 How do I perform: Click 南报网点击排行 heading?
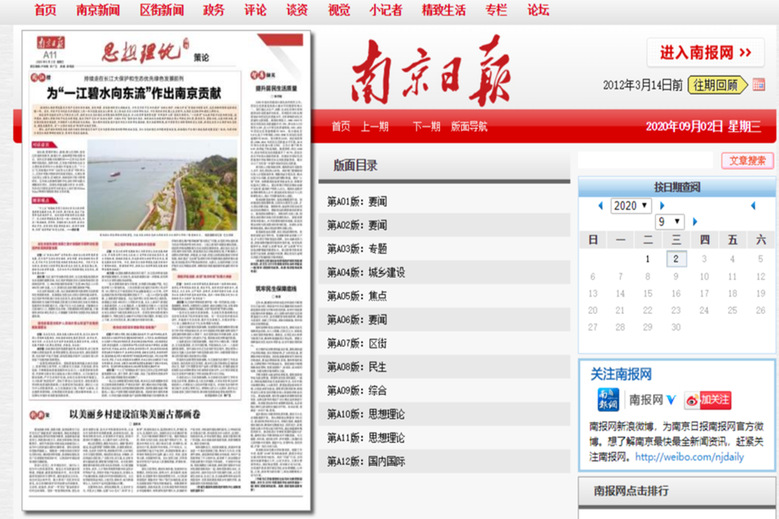click(x=631, y=491)
